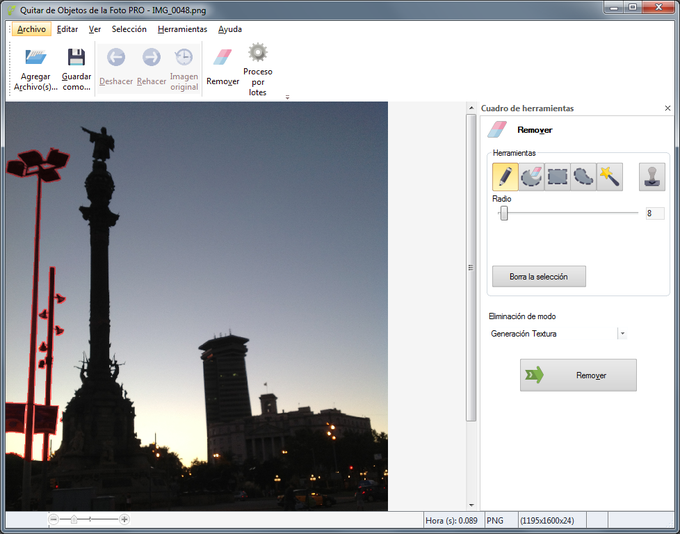Select the free-form lasso selection tool
Image resolution: width=680 pixels, height=534 pixels.
583,177
